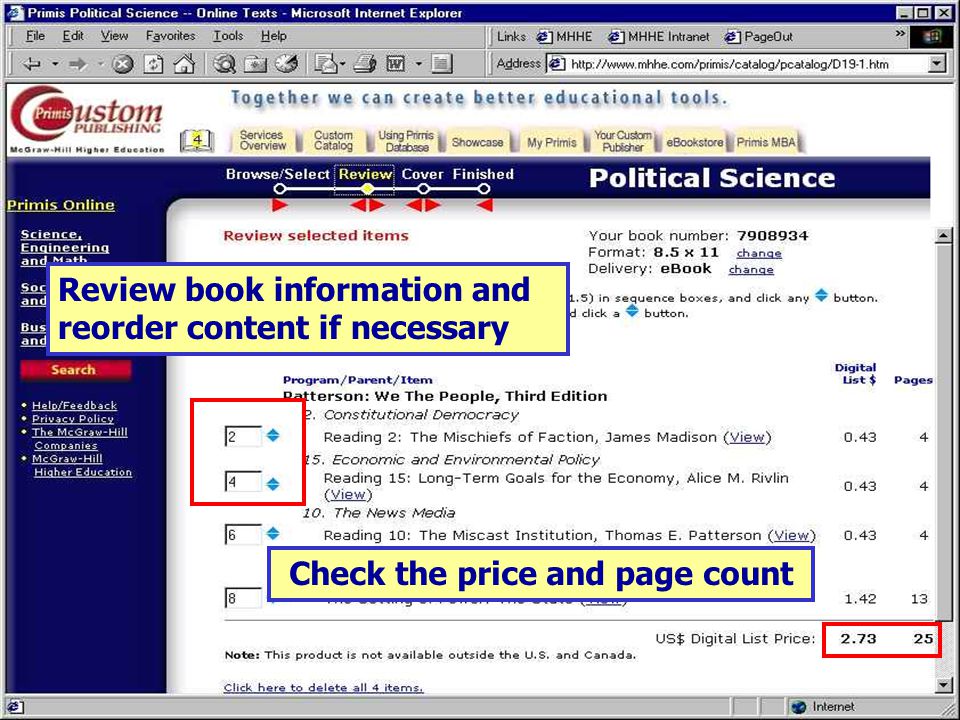Click reorder arrows beside sequence box 4
This screenshot has width=960, height=720.
click(273, 484)
